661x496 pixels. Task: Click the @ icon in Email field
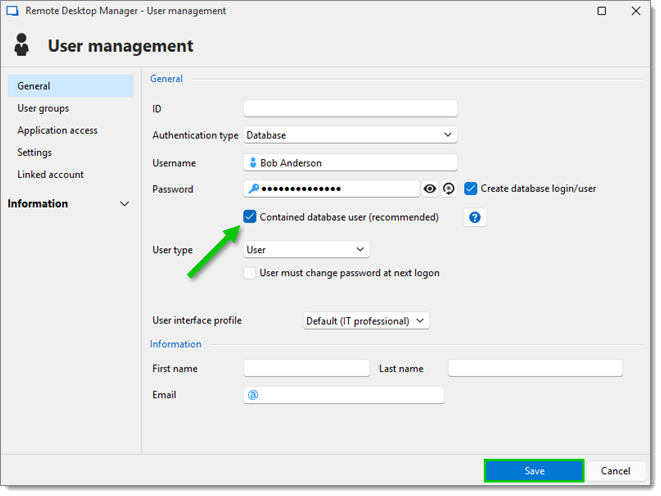tap(253, 395)
